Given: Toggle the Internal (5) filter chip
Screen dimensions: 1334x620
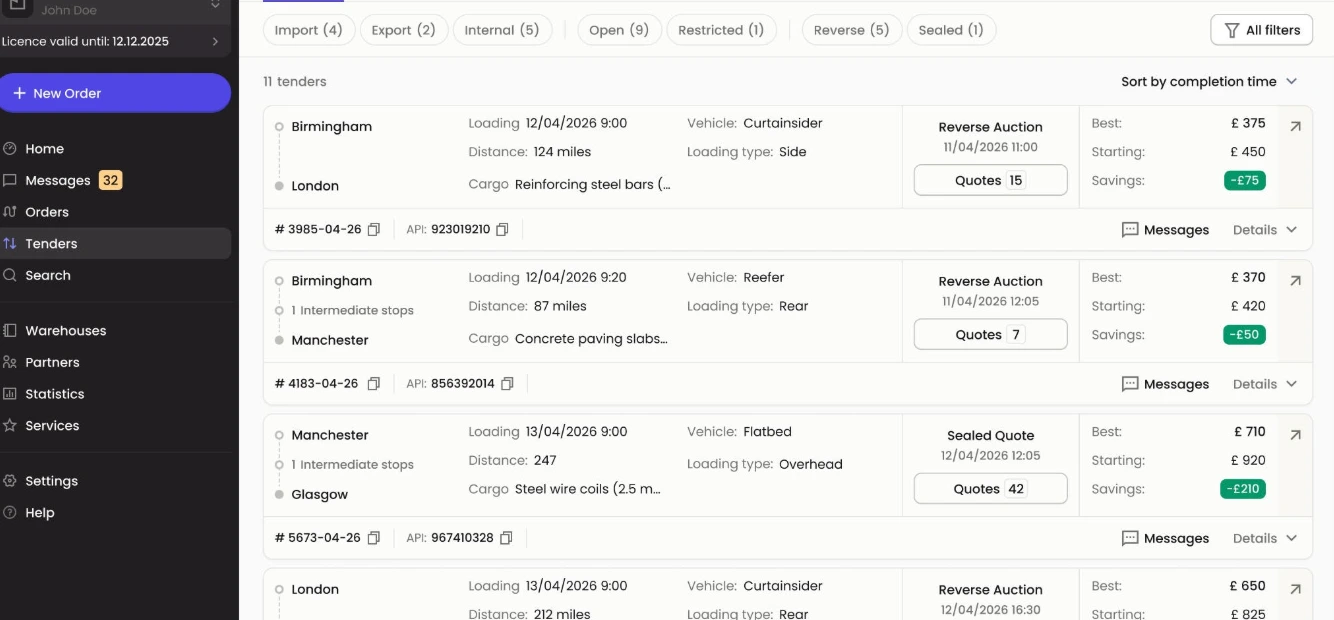Looking at the screenshot, I should [x=502, y=30].
